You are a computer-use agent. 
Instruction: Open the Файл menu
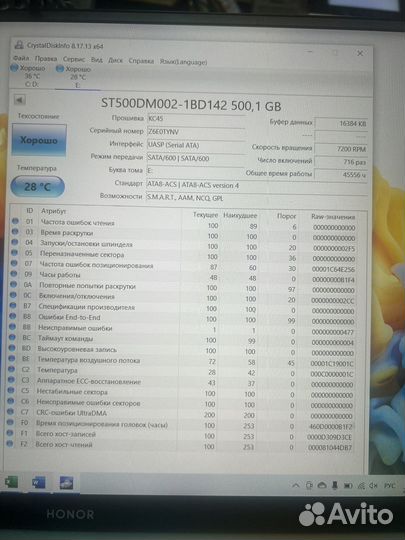pyautogui.click(x=21, y=58)
